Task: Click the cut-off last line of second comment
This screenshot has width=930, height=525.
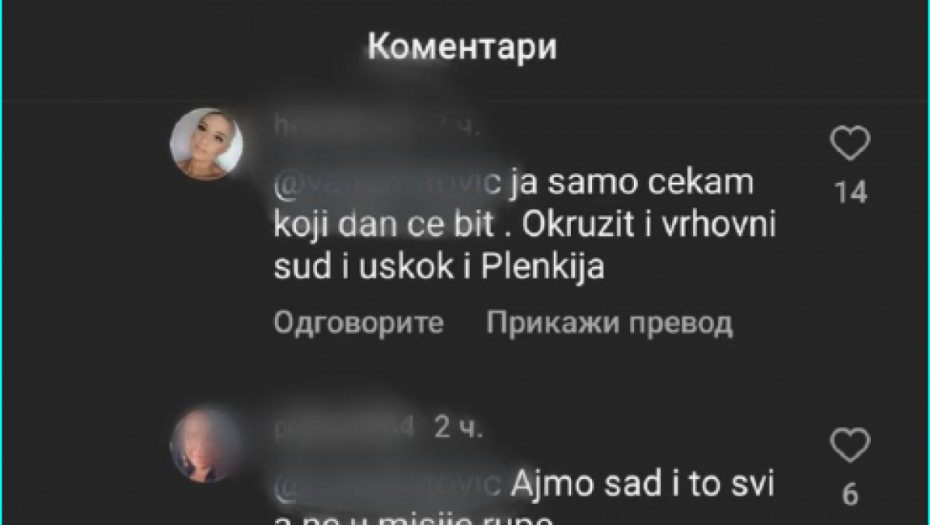Action: point(413,518)
